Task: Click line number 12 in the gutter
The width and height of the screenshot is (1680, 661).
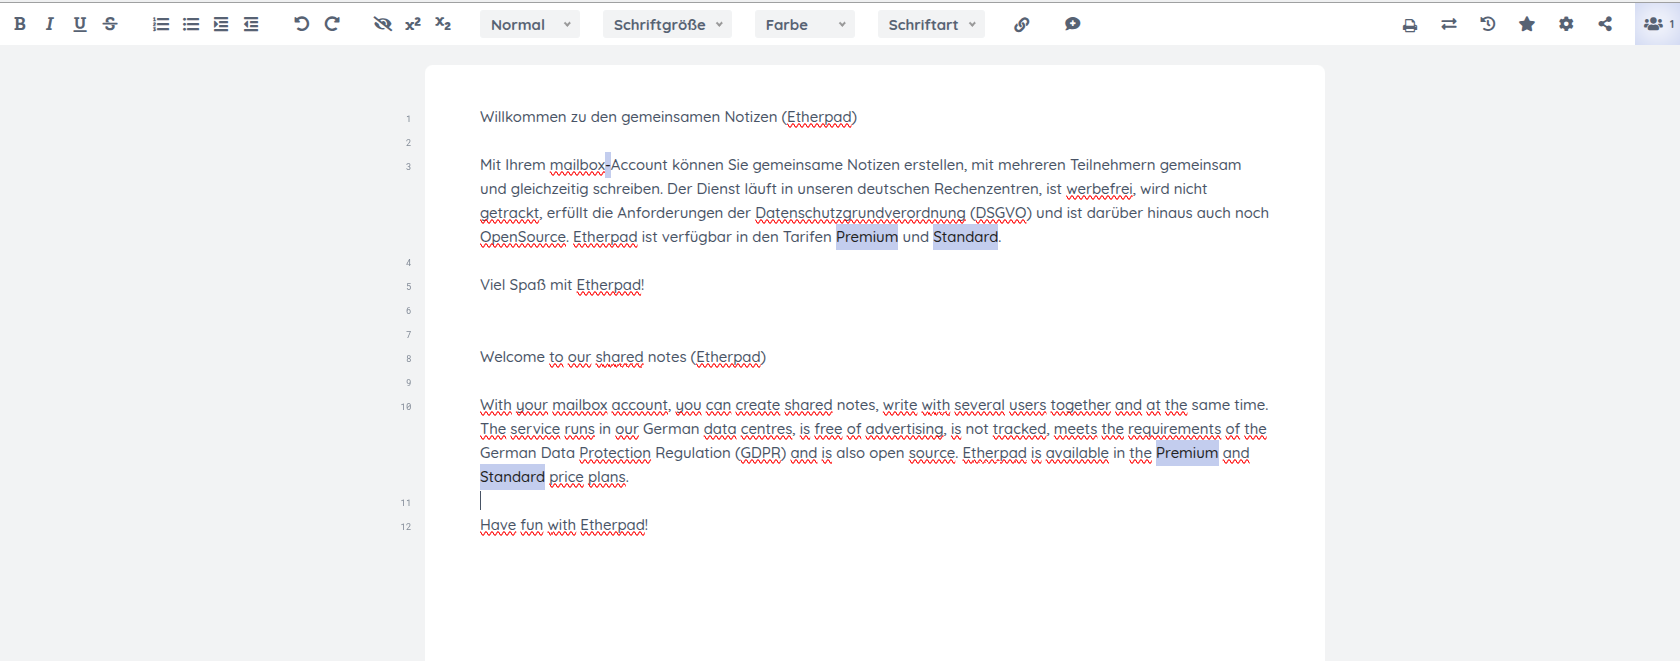Action: click(406, 527)
